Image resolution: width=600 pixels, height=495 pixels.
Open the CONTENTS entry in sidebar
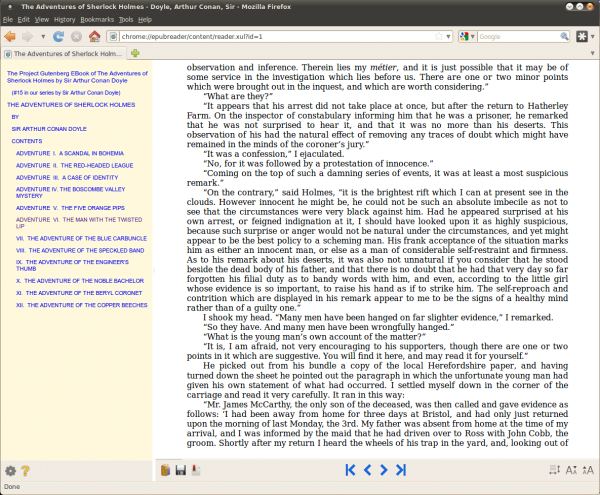[x=27, y=141]
